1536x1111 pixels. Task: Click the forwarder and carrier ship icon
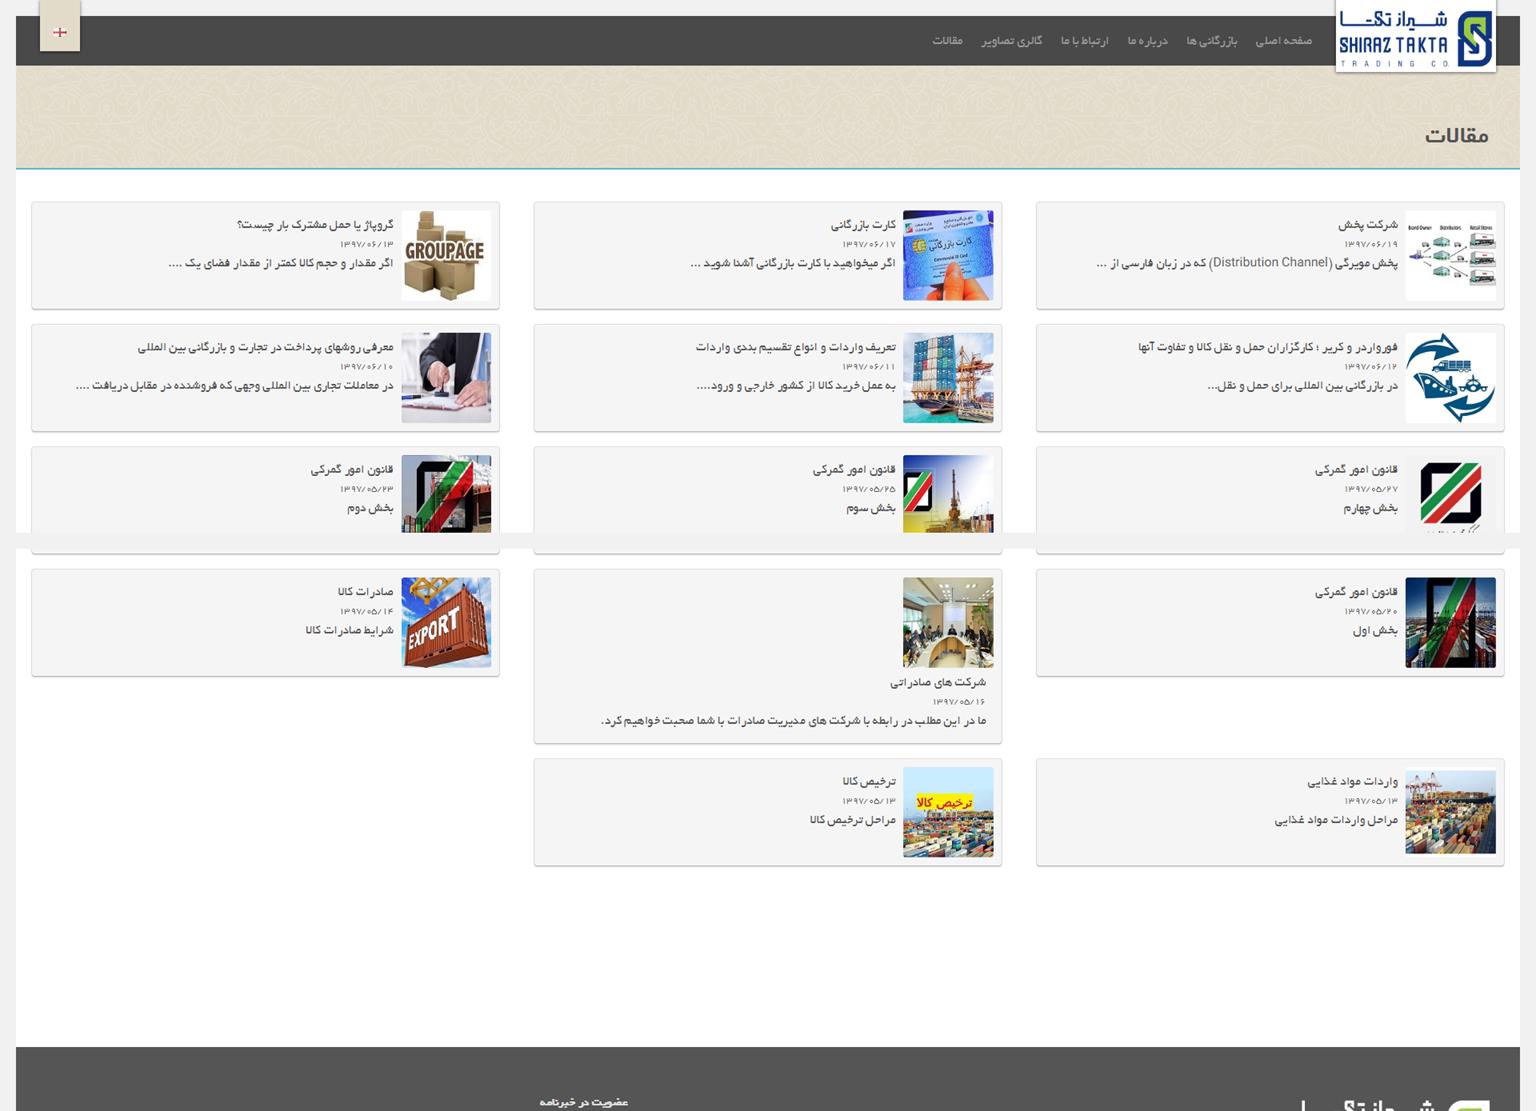pos(1450,378)
